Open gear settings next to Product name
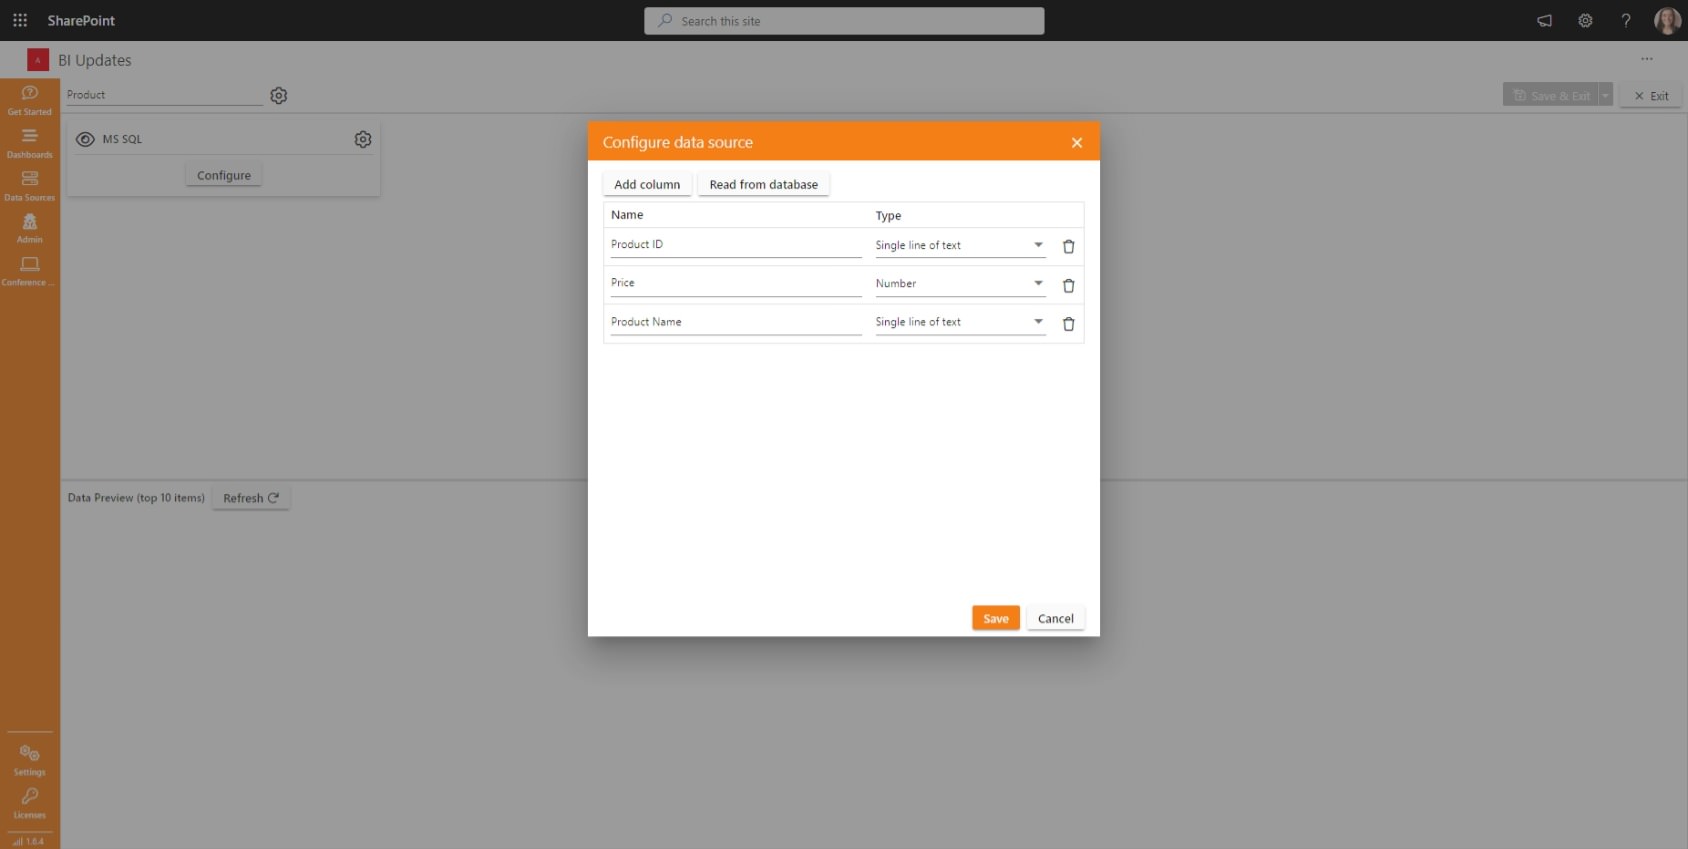Screen dimensions: 1688x849 click(x=279, y=96)
